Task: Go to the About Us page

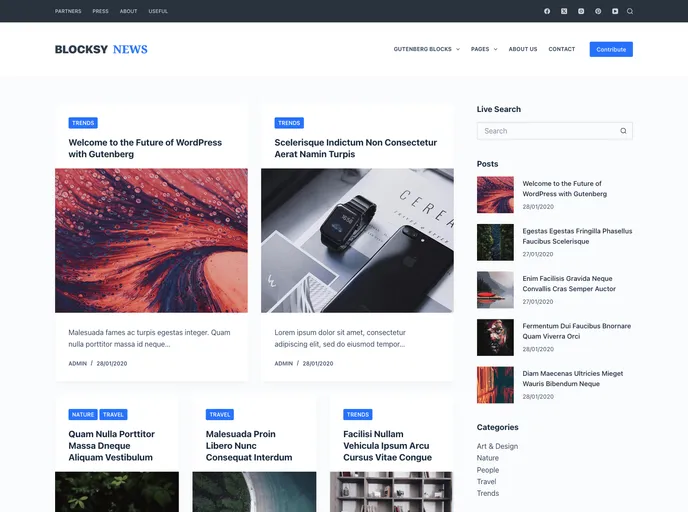Action: click(523, 49)
